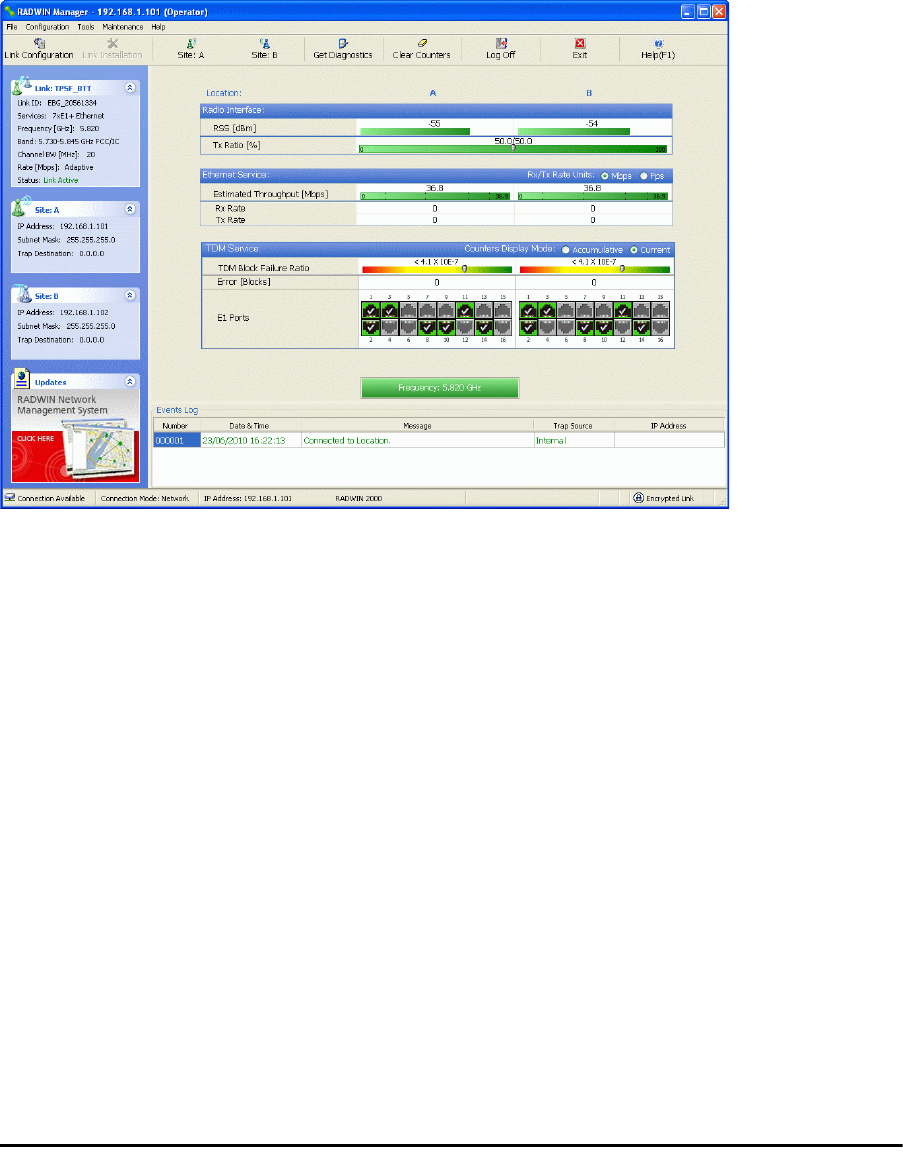The image size is (903, 1163).
Task: Choose Accumulative counters display mode
Action: coord(565,250)
